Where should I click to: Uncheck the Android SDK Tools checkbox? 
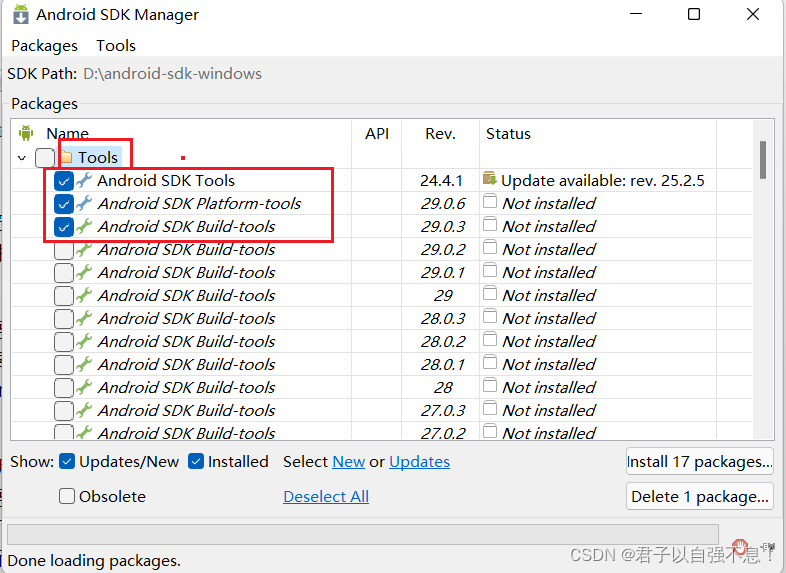click(x=64, y=181)
